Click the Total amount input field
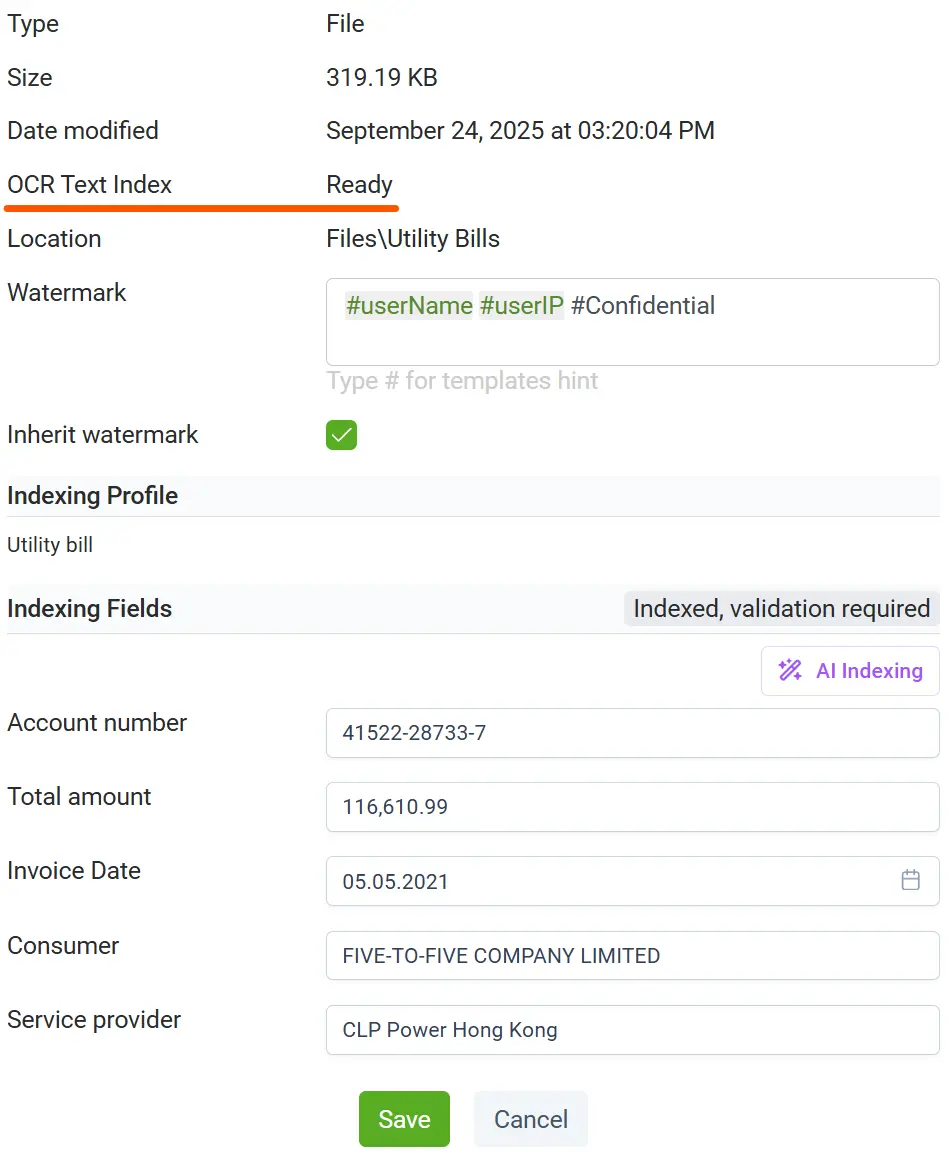The height and width of the screenshot is (1169, 948). [632, 807]
